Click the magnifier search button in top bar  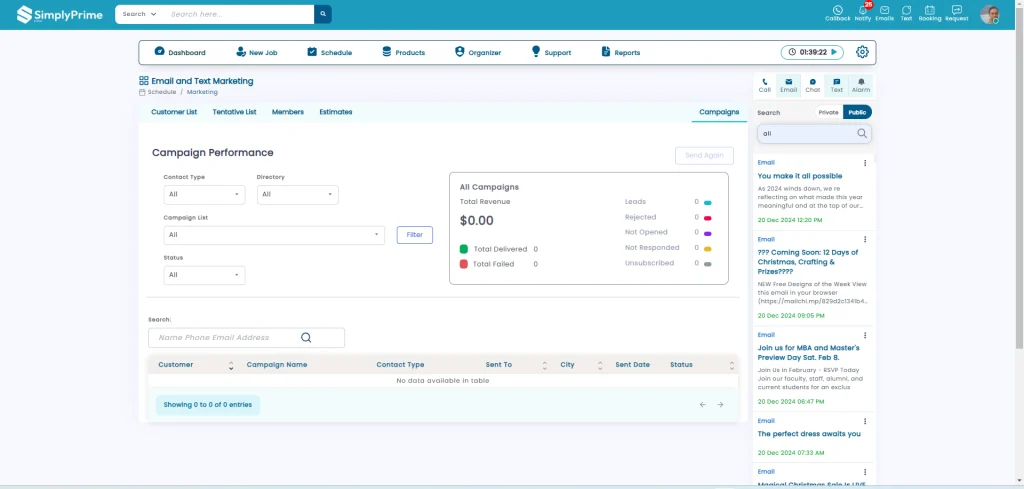pyautogui.click(x=323, y=14)
